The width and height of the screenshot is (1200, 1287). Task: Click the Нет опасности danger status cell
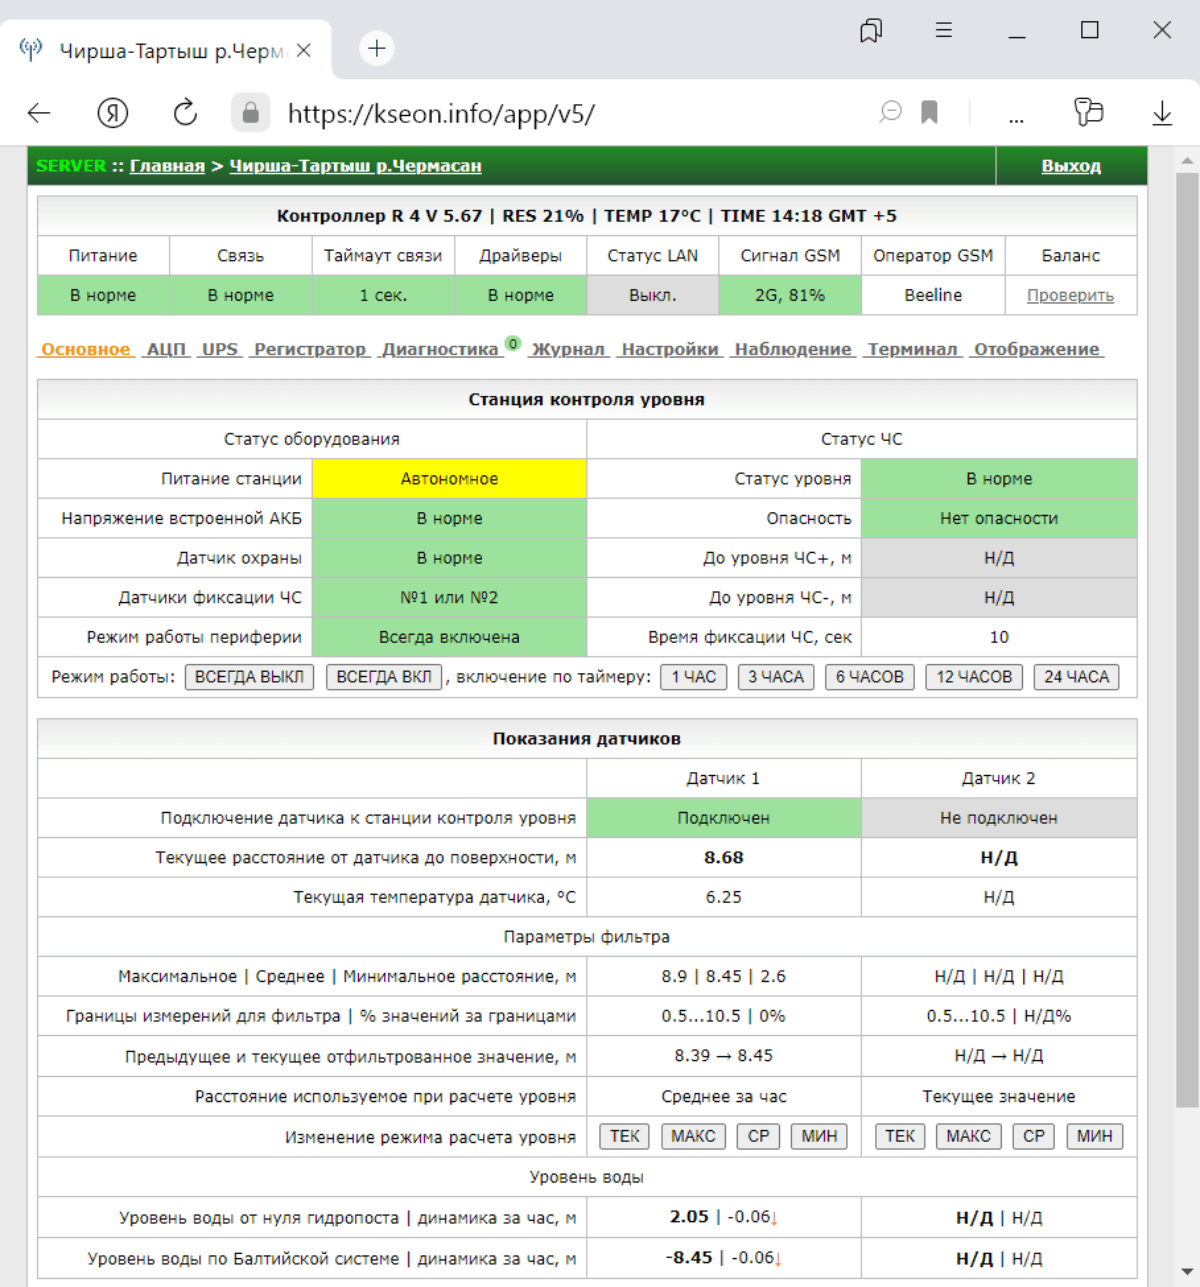999,519
